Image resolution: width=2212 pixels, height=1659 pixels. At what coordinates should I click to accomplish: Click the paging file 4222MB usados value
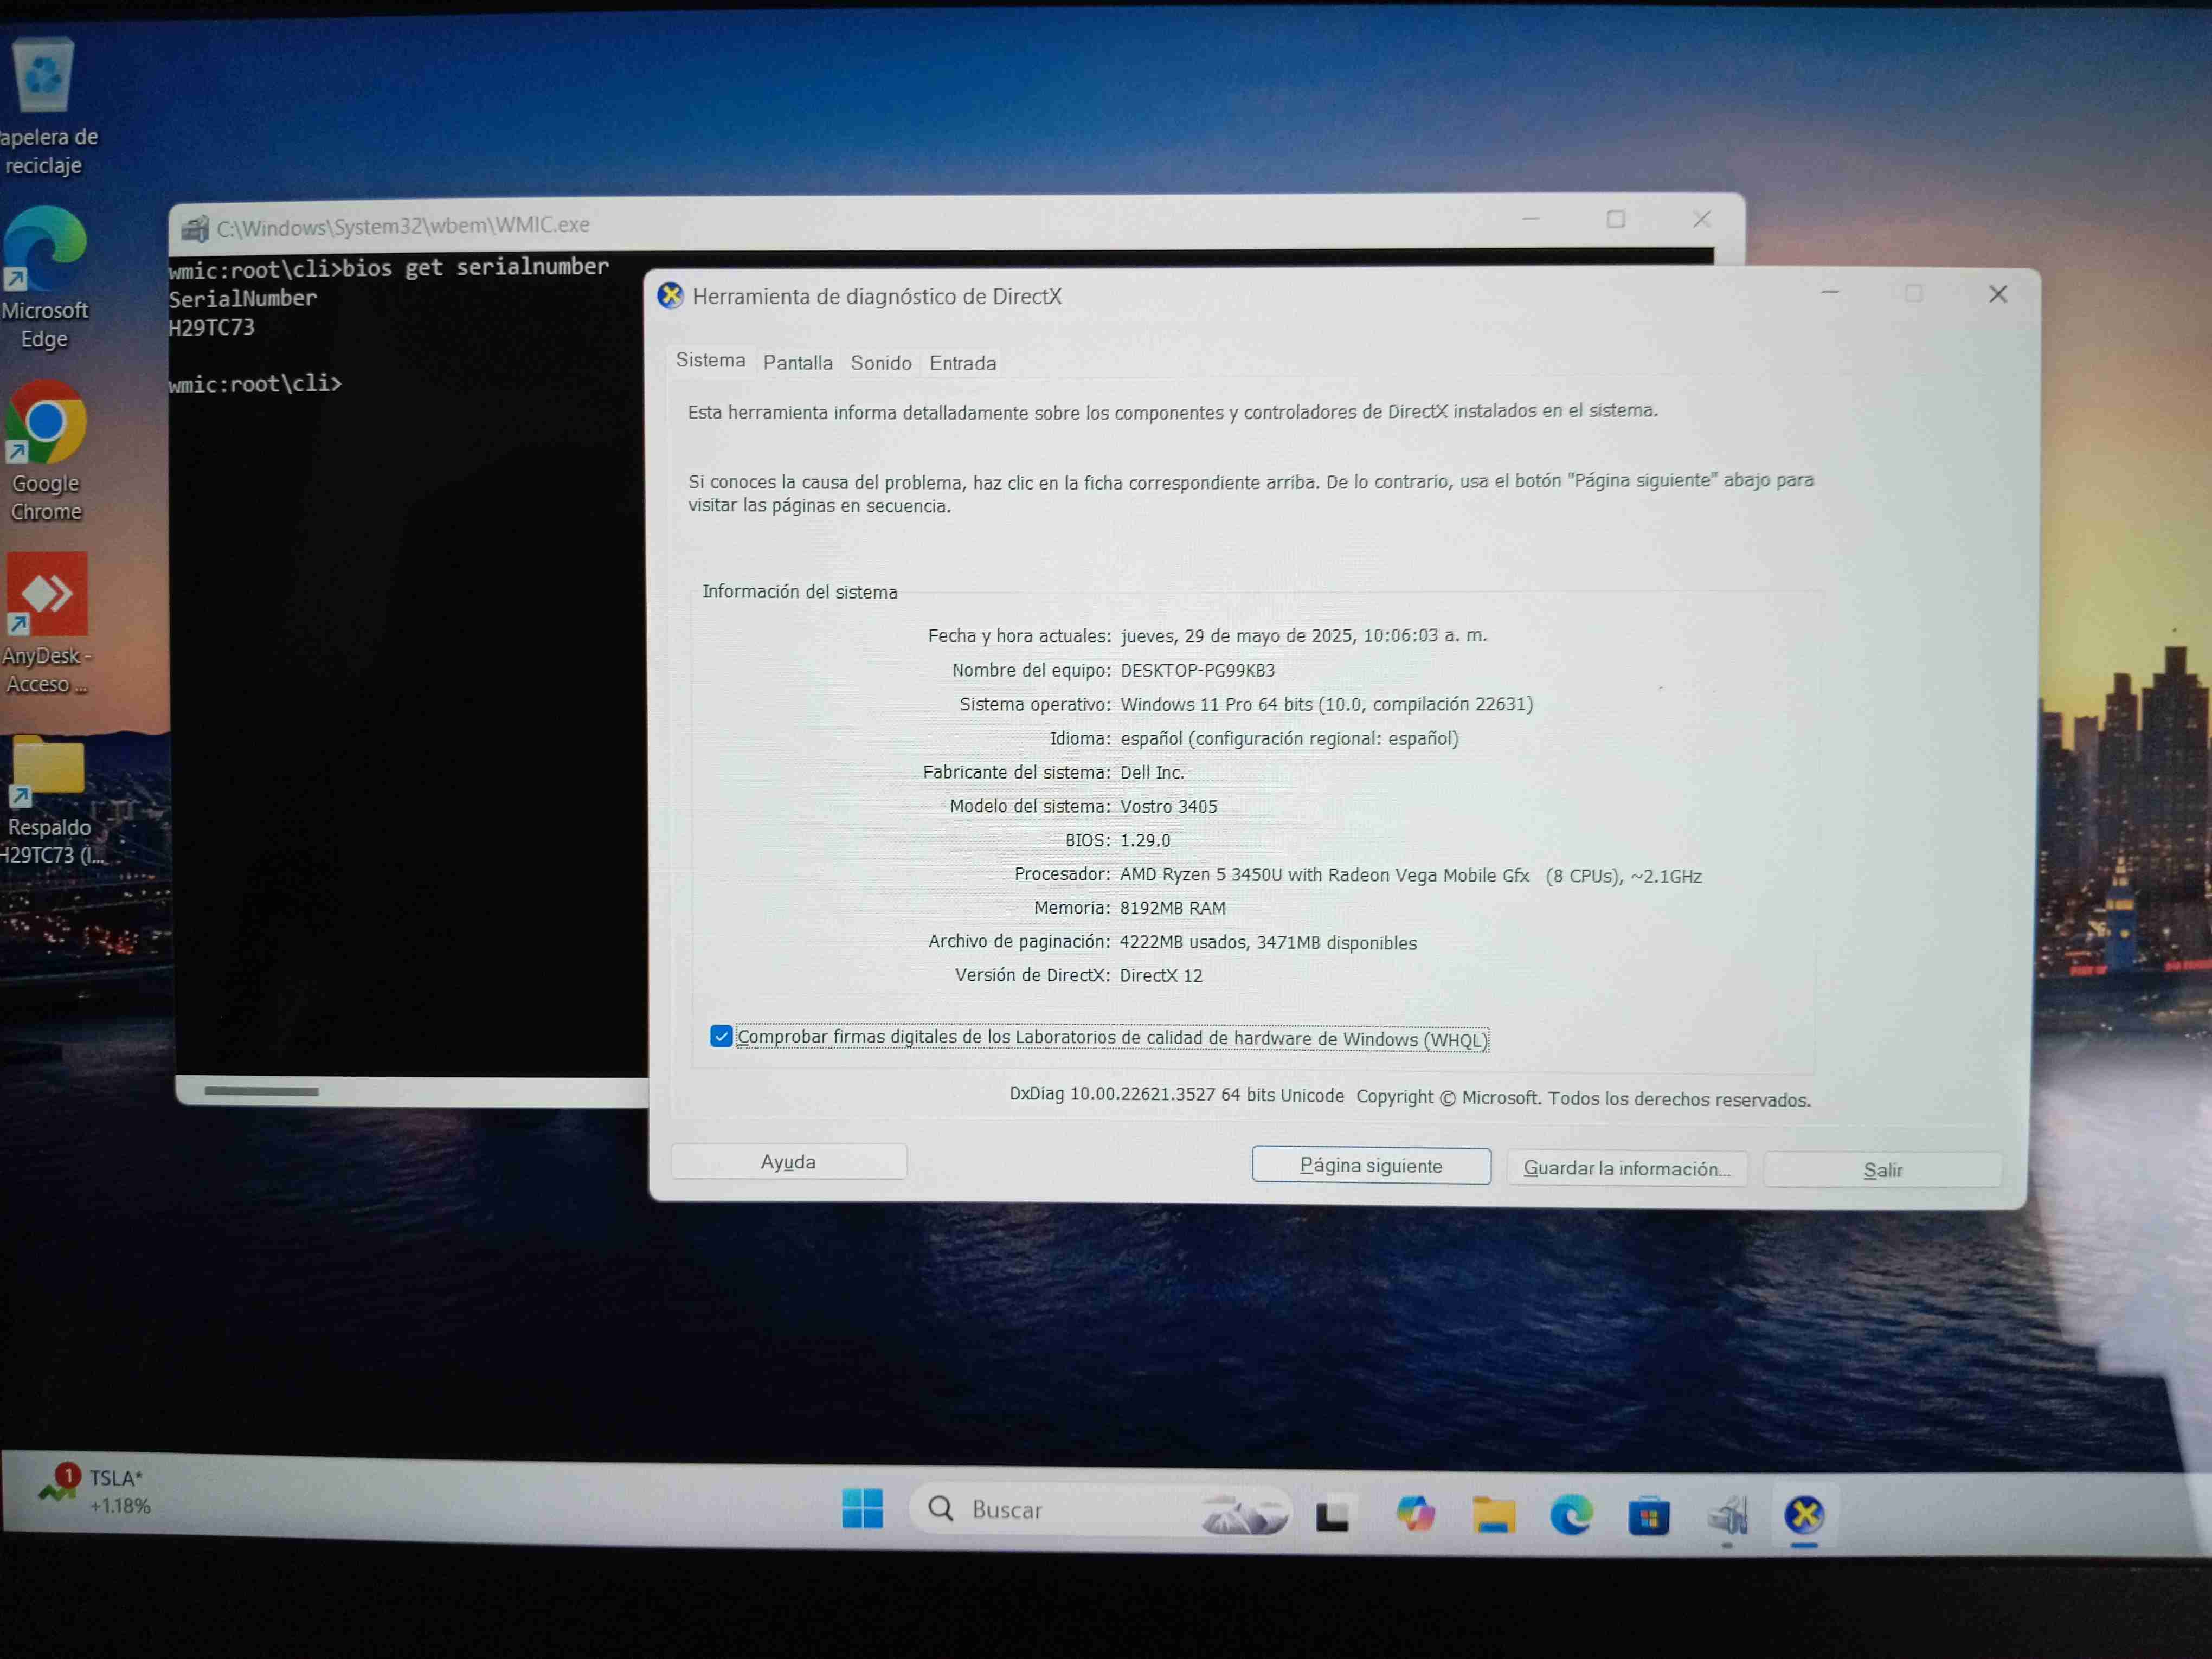pyautogui.click(x=1268, y=943)
